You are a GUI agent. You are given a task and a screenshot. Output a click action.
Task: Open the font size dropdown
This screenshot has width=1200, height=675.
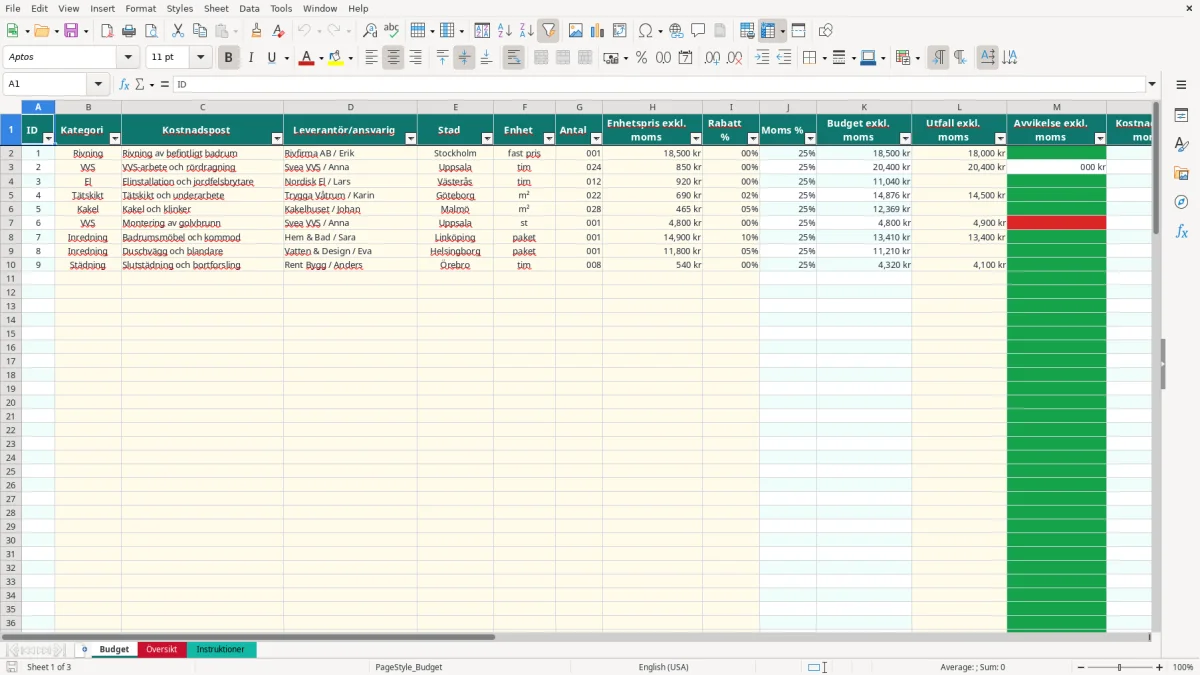[x=200, y=58]
